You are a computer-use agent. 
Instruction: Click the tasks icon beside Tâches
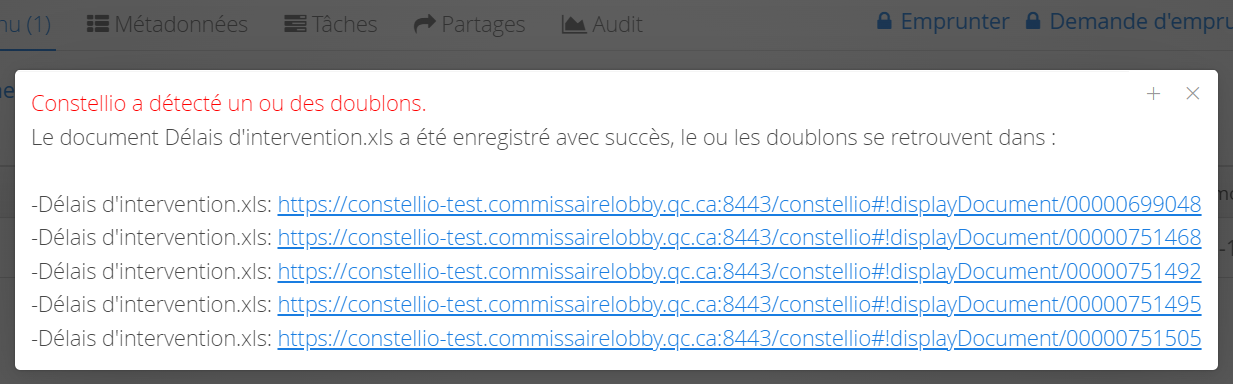[x=295, y=23]
